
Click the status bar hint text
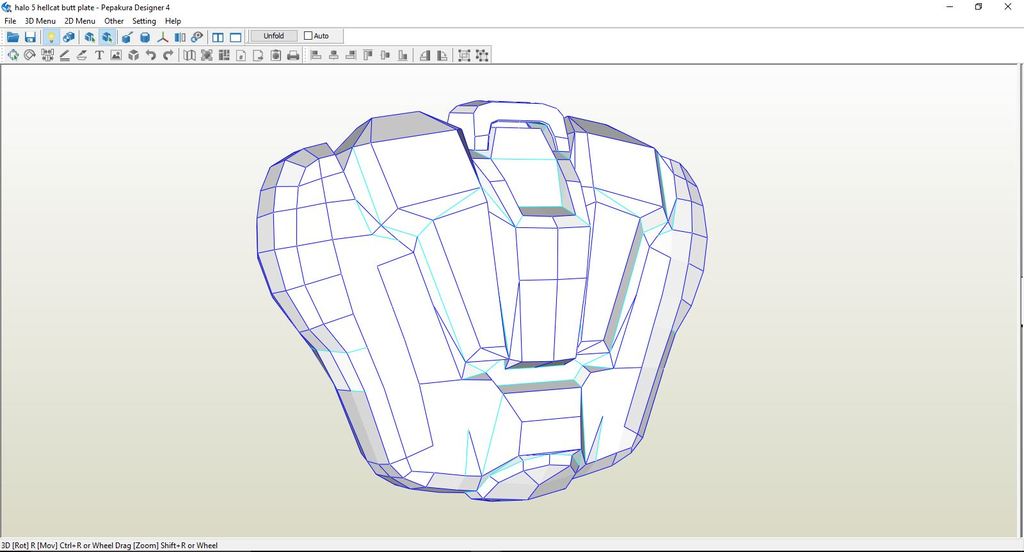pos(110,545)
